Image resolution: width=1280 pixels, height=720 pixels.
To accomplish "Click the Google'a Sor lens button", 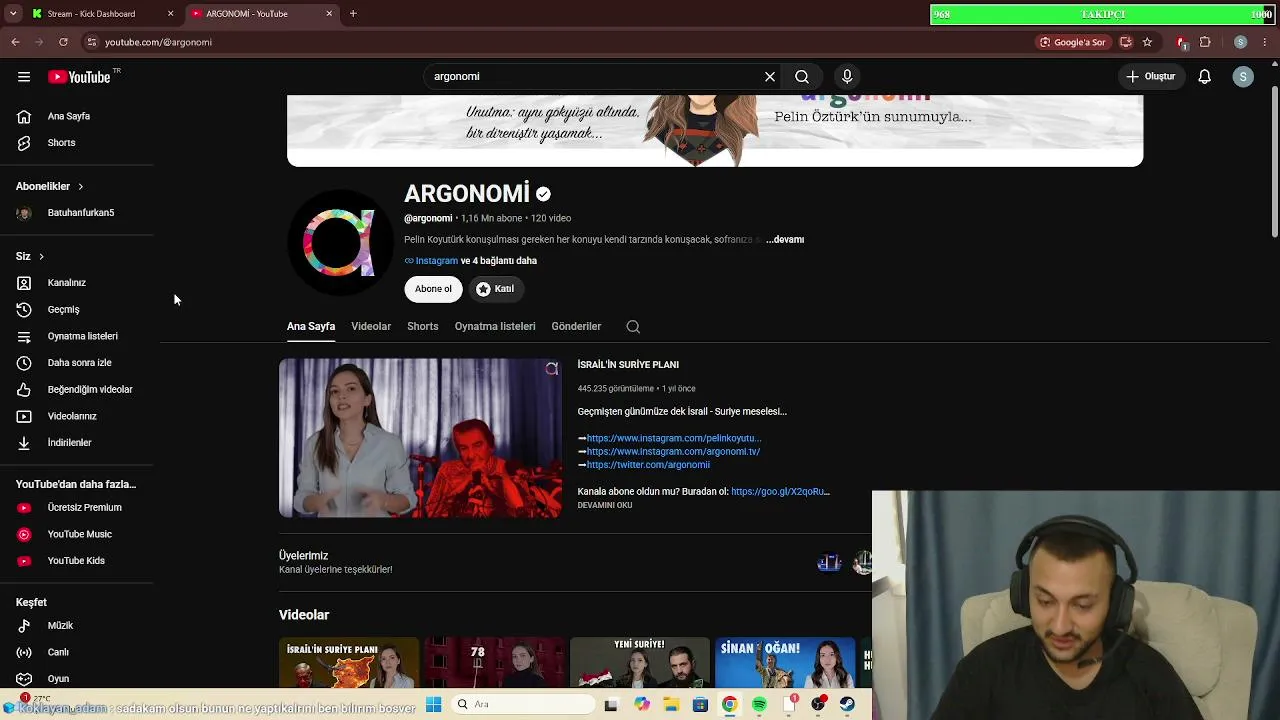I will 1073,42.
